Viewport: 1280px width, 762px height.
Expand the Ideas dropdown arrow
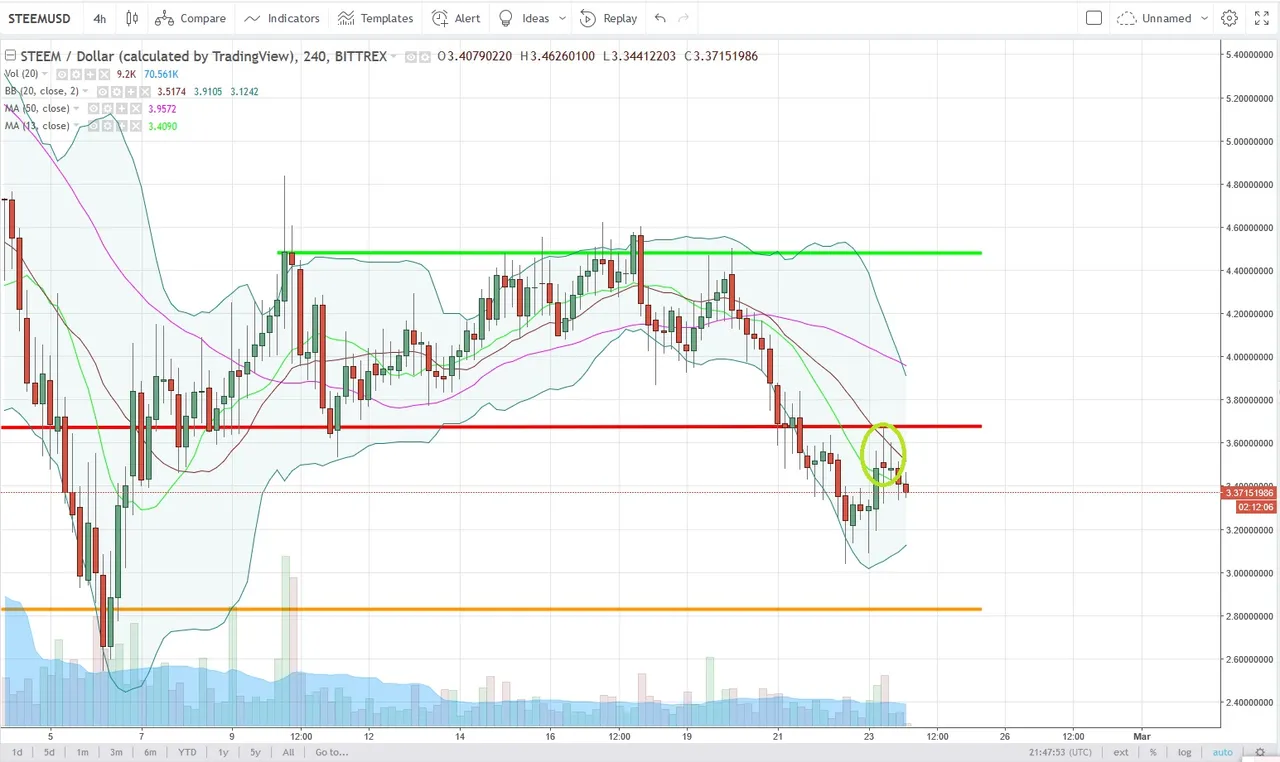point(563,18)
